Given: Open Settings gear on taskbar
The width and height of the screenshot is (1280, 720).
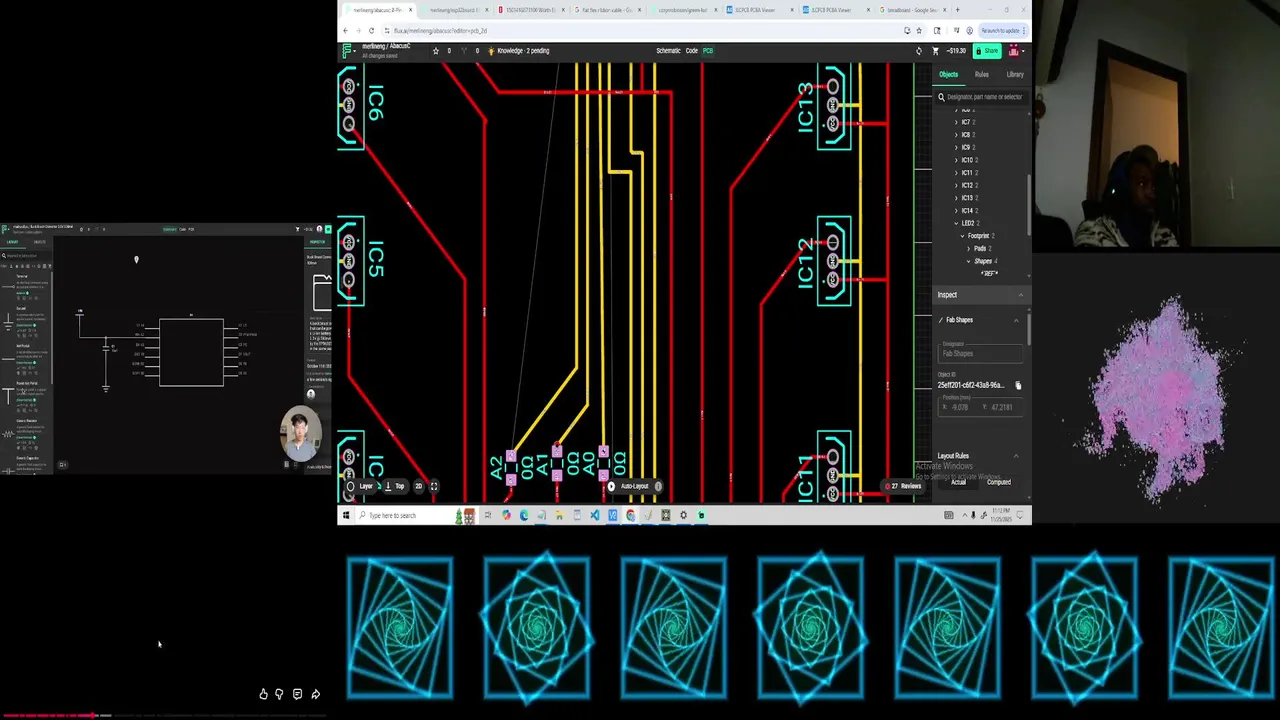Looking at the screenshot, I should [684, 516].
